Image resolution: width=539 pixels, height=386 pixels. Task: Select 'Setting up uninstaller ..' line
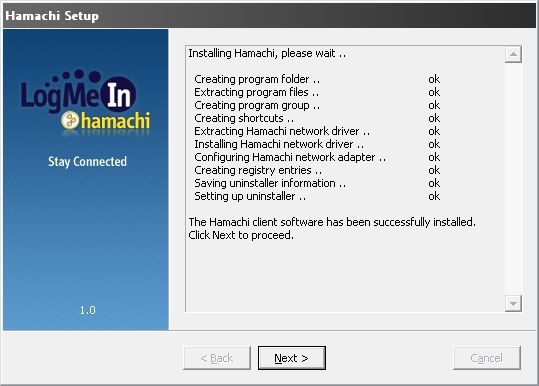point(250,196)
